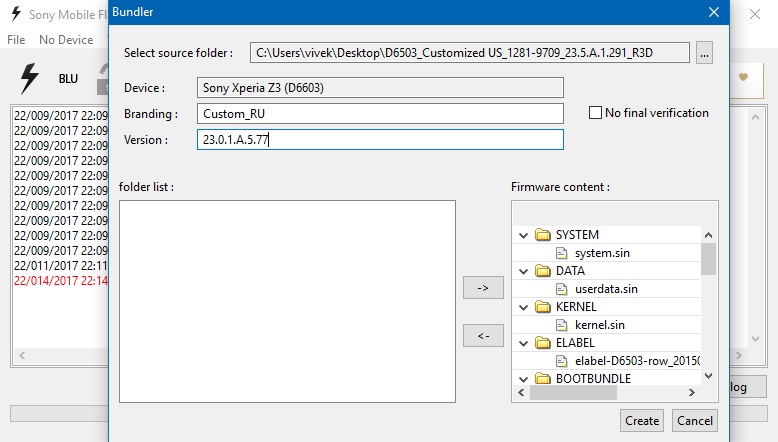Click Flashtool log scroll down arrow
This screenshot has height=442, width=778.
[x=755, y=339]
